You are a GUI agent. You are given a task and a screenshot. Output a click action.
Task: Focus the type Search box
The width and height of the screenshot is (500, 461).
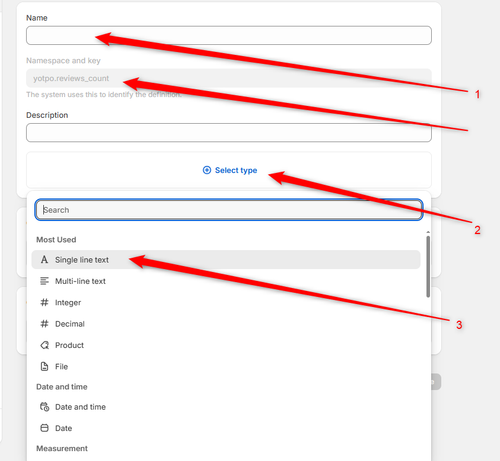tap(229, 210)
